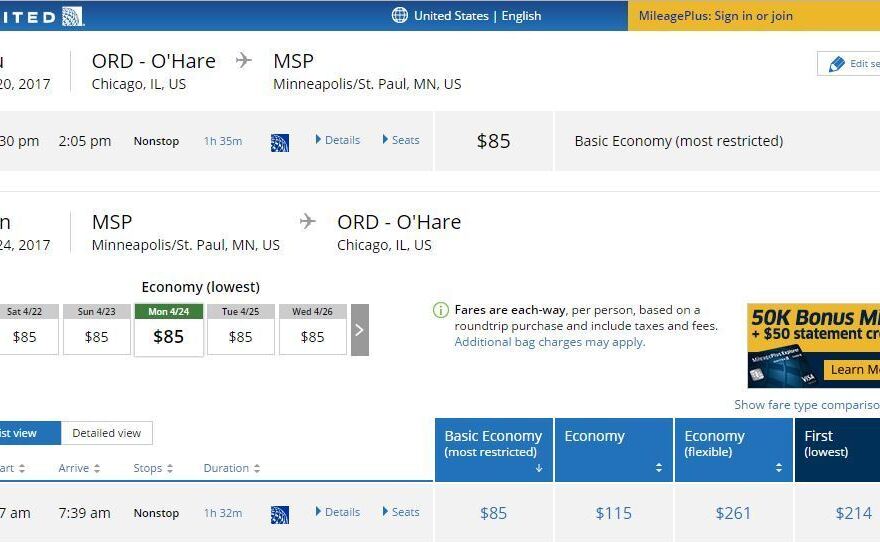Screen dimensions: 880x542
Task: Click the 50K Bonus Miles ad Learn More
Action: point(852,369)
